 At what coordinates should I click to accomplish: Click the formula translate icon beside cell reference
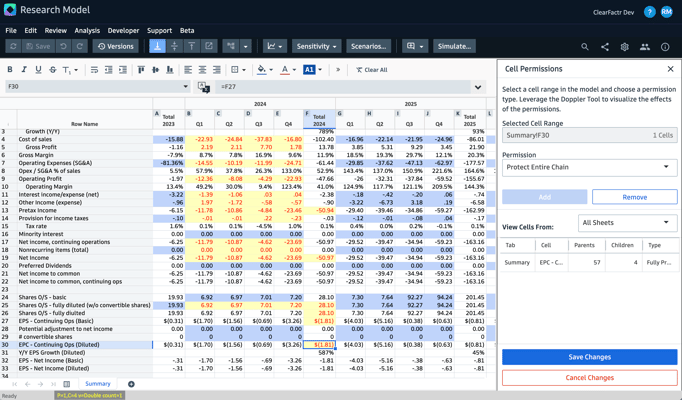(x=204, y=87)
